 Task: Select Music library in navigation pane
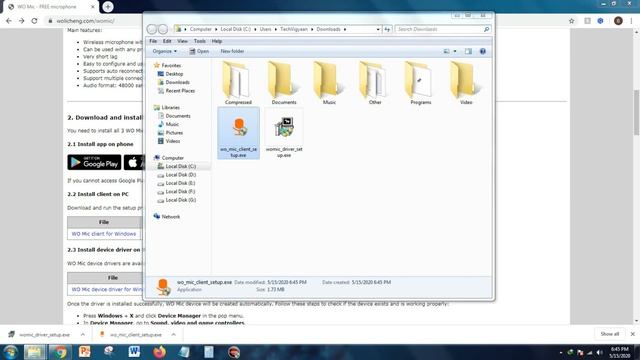tap(168, 124)
